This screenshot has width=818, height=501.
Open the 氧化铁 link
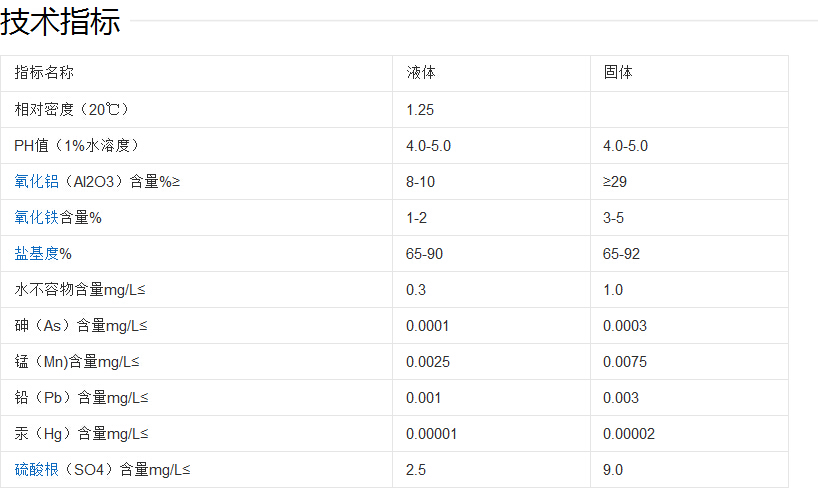pyautogui.click(x=37, y=218)
